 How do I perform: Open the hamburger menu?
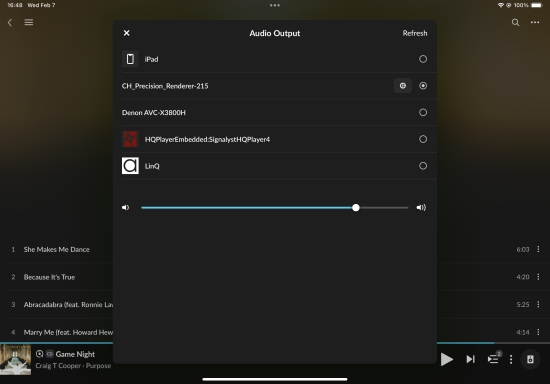tap(29, 22)
